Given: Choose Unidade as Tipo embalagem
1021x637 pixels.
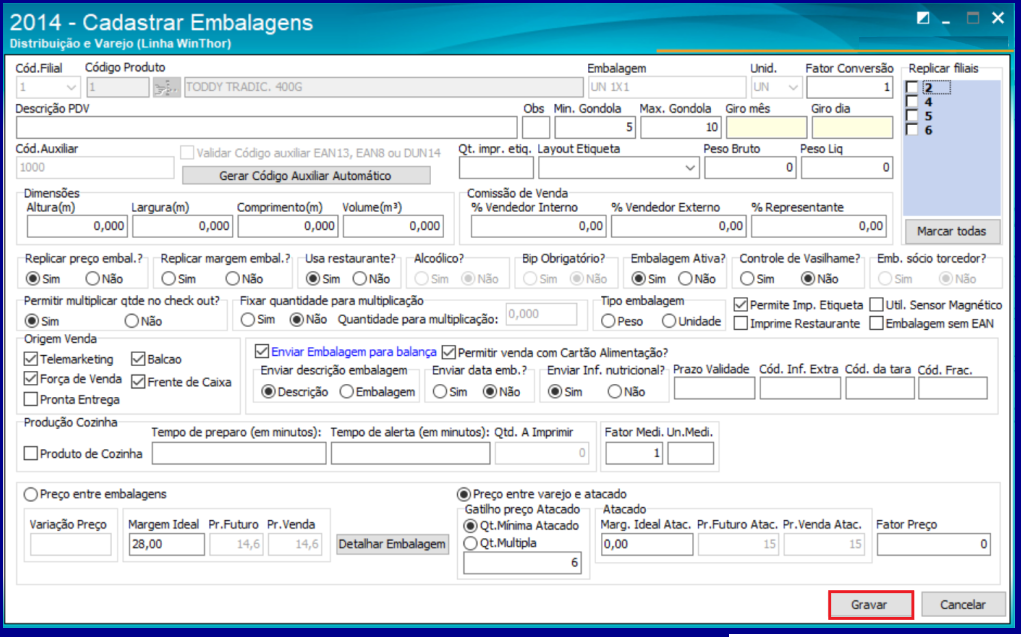Looking at the screenshot, I should point(669,321).
